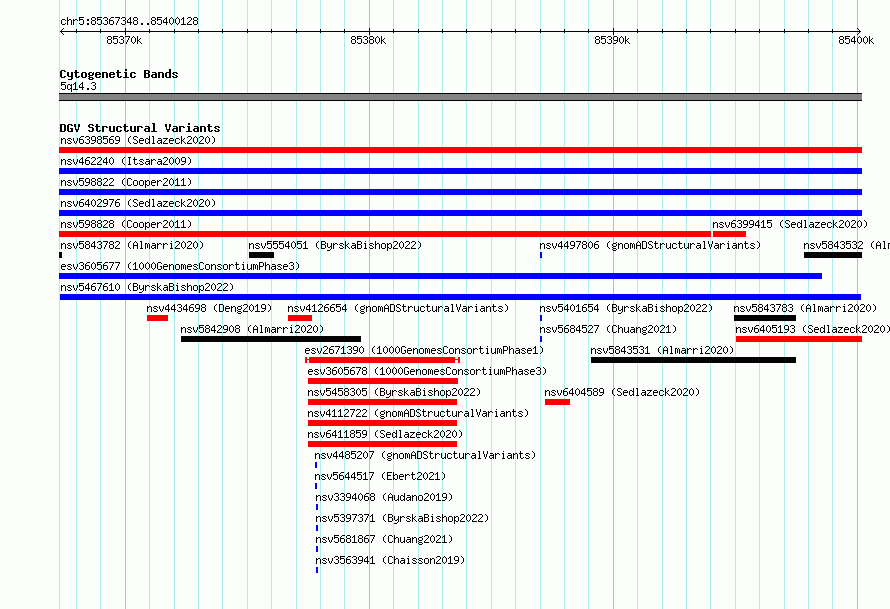Viewport: 890px width, 609px height.
Task: Click the short red nsv6399415 bar
Action: 729,234
